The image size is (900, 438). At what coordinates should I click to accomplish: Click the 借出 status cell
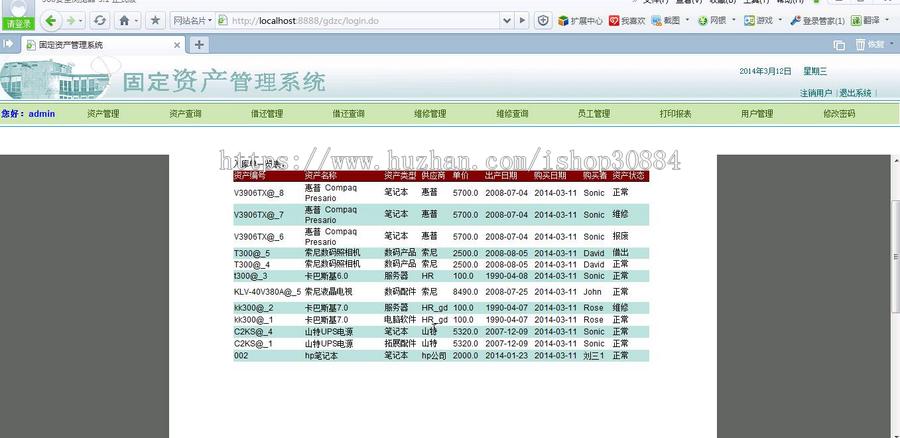coord(620,253)
